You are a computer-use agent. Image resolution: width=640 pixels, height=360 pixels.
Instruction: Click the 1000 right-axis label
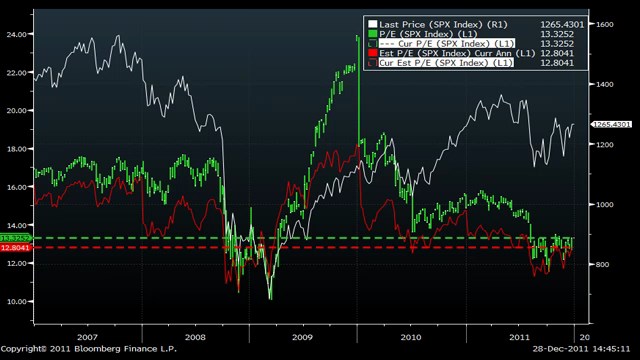604,204
